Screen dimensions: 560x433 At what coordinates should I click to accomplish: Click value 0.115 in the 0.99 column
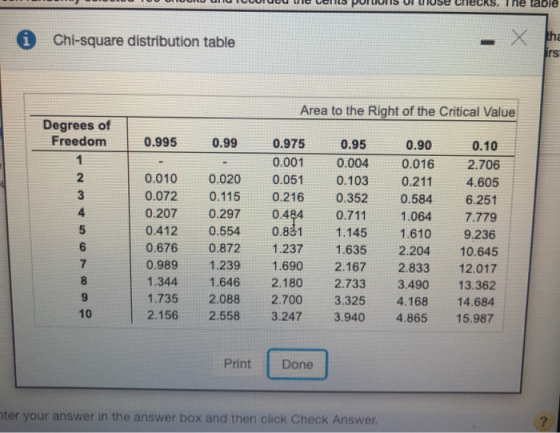225,196
